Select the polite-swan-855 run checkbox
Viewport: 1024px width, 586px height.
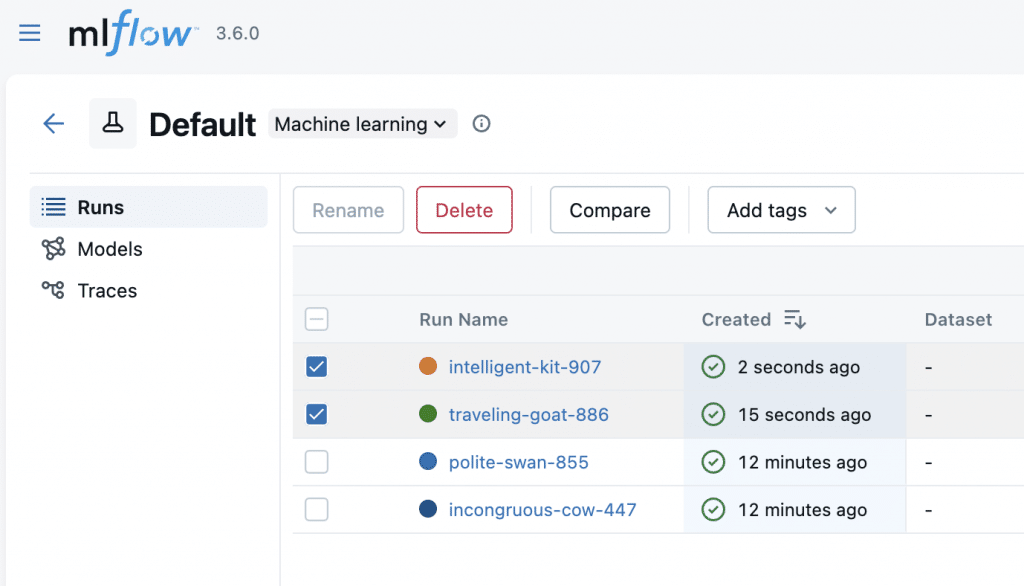(x=316, y=462)
